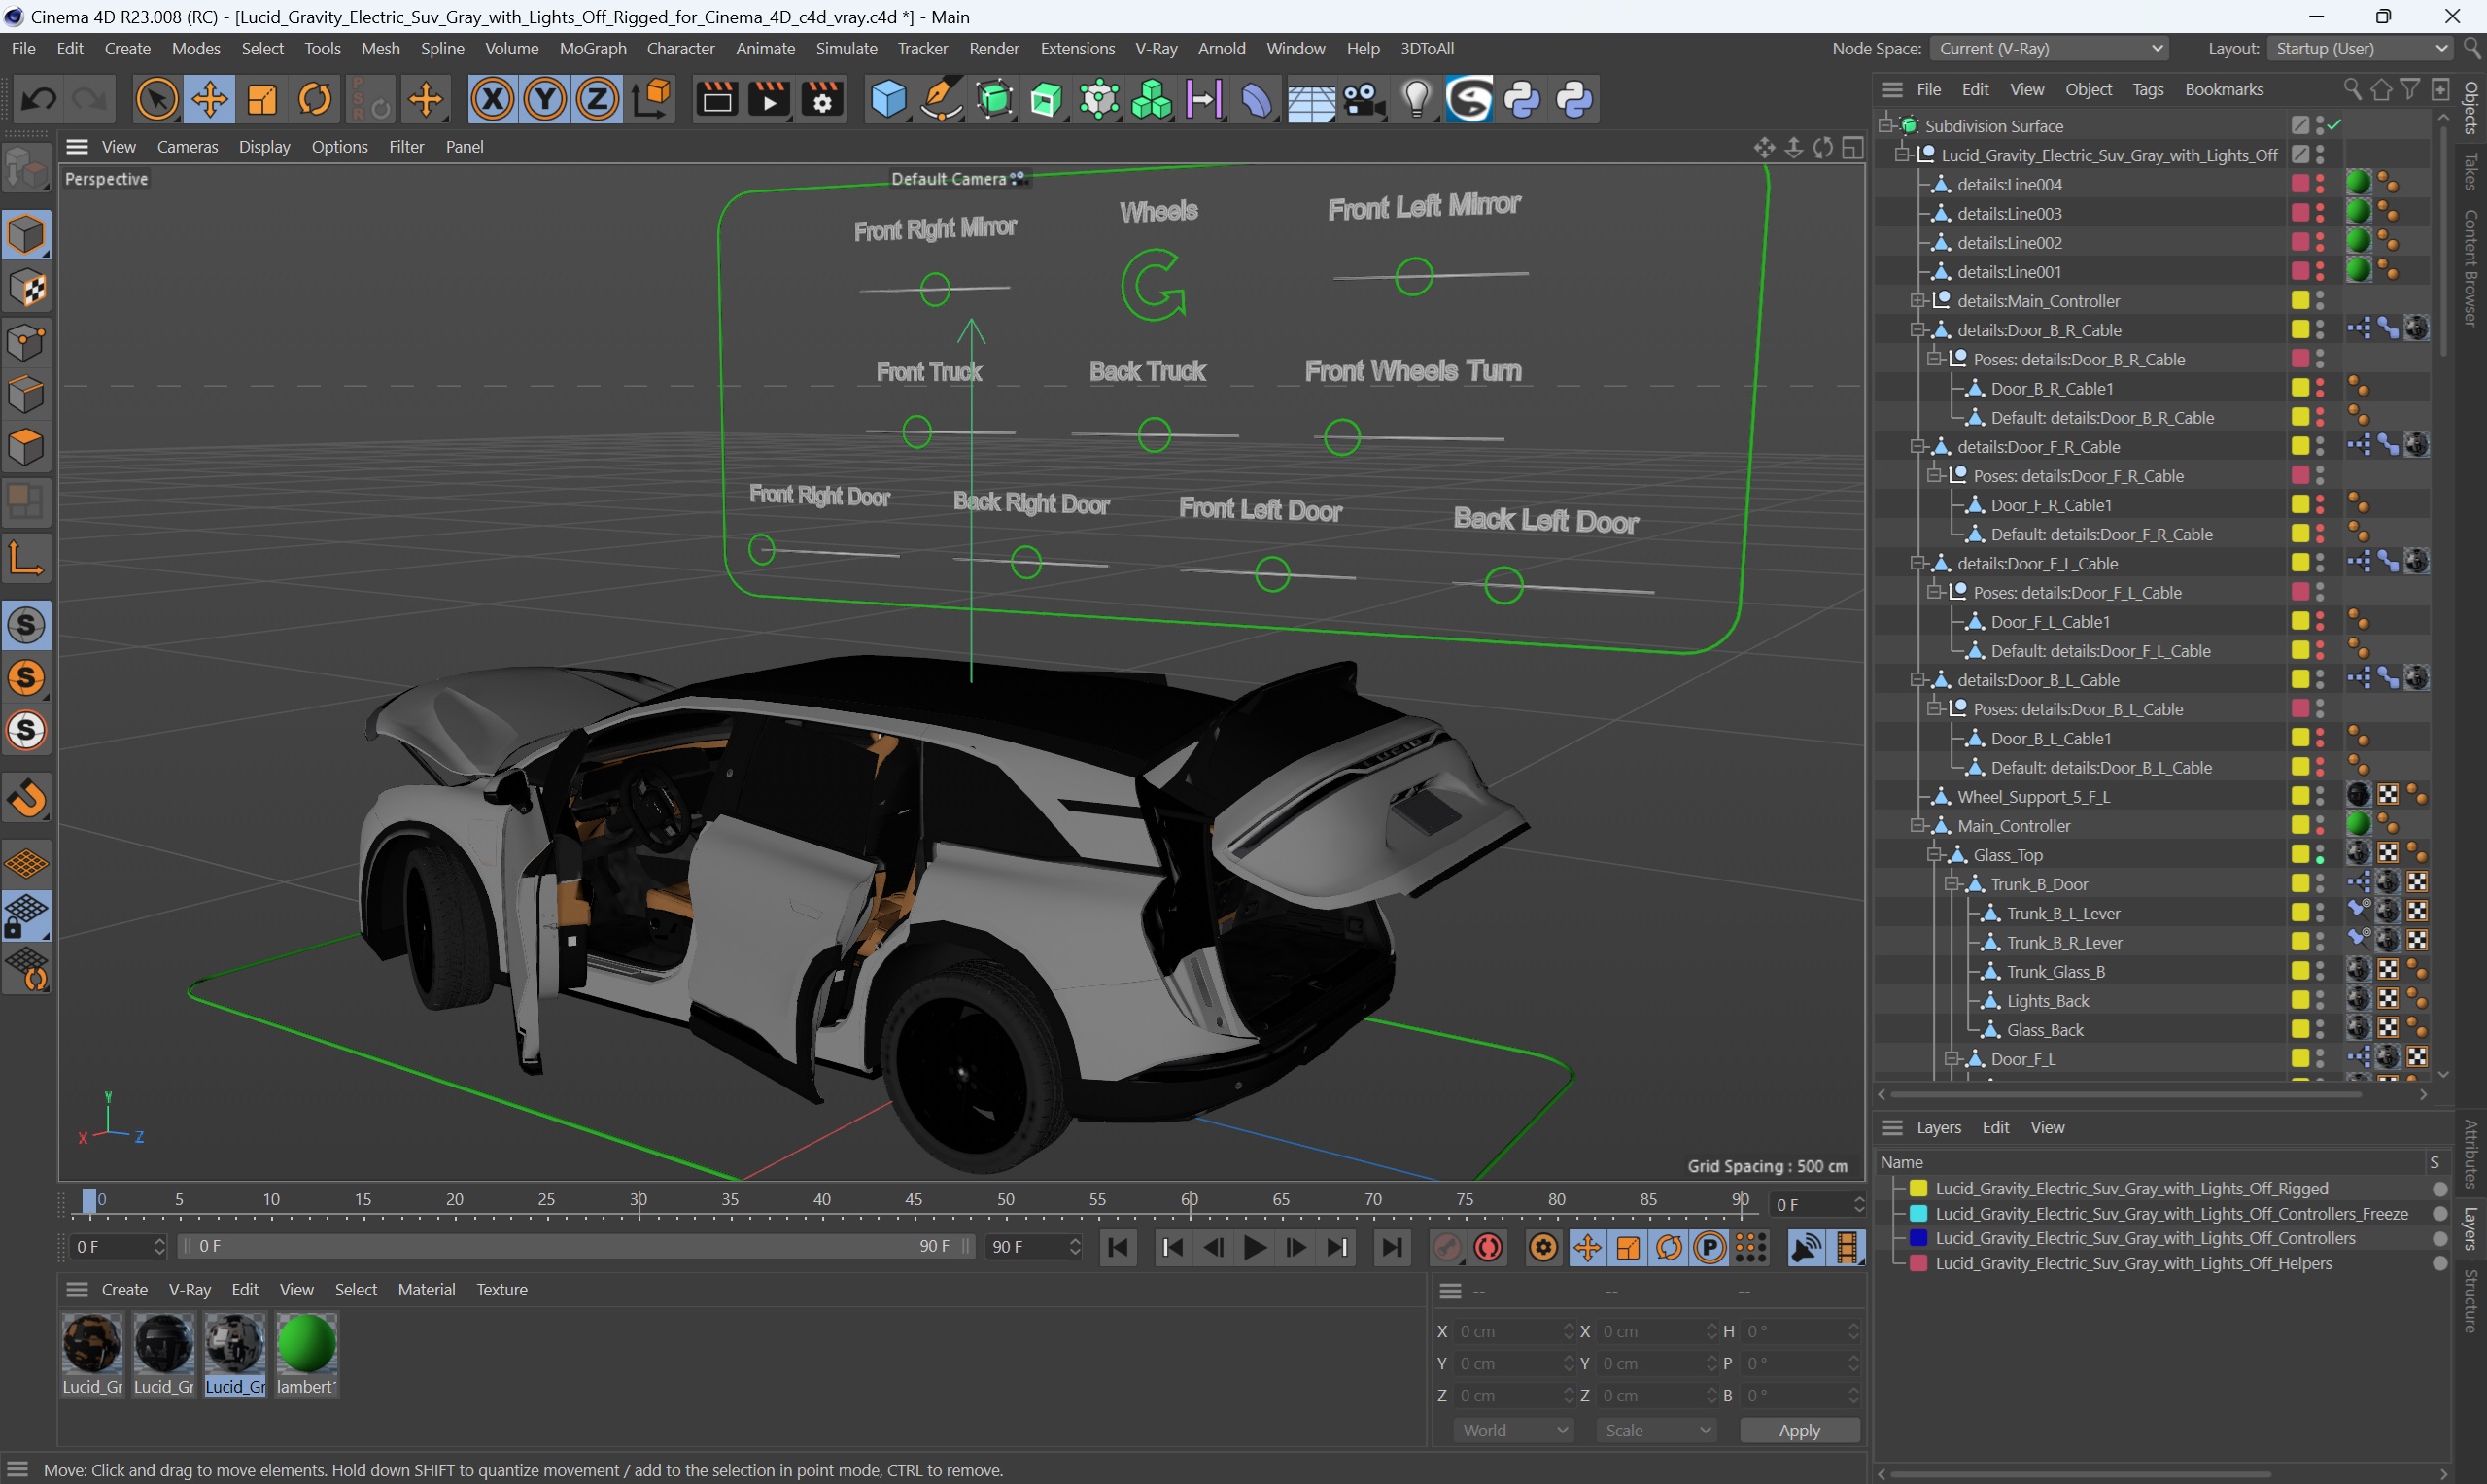Viewport: 2487px width, 1484px height.
Task: Open the viewport Cameras menu
Action: pyautogui.click(x=187, y=147)
